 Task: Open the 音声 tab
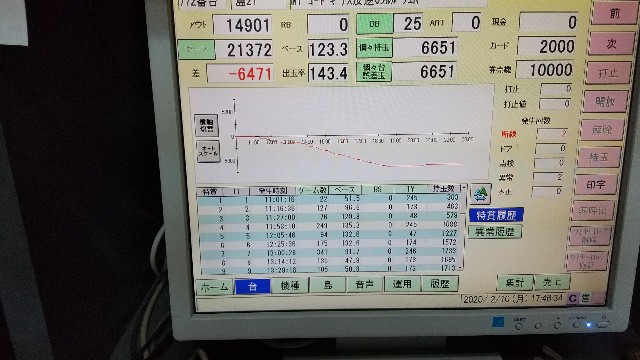[364, 284]
